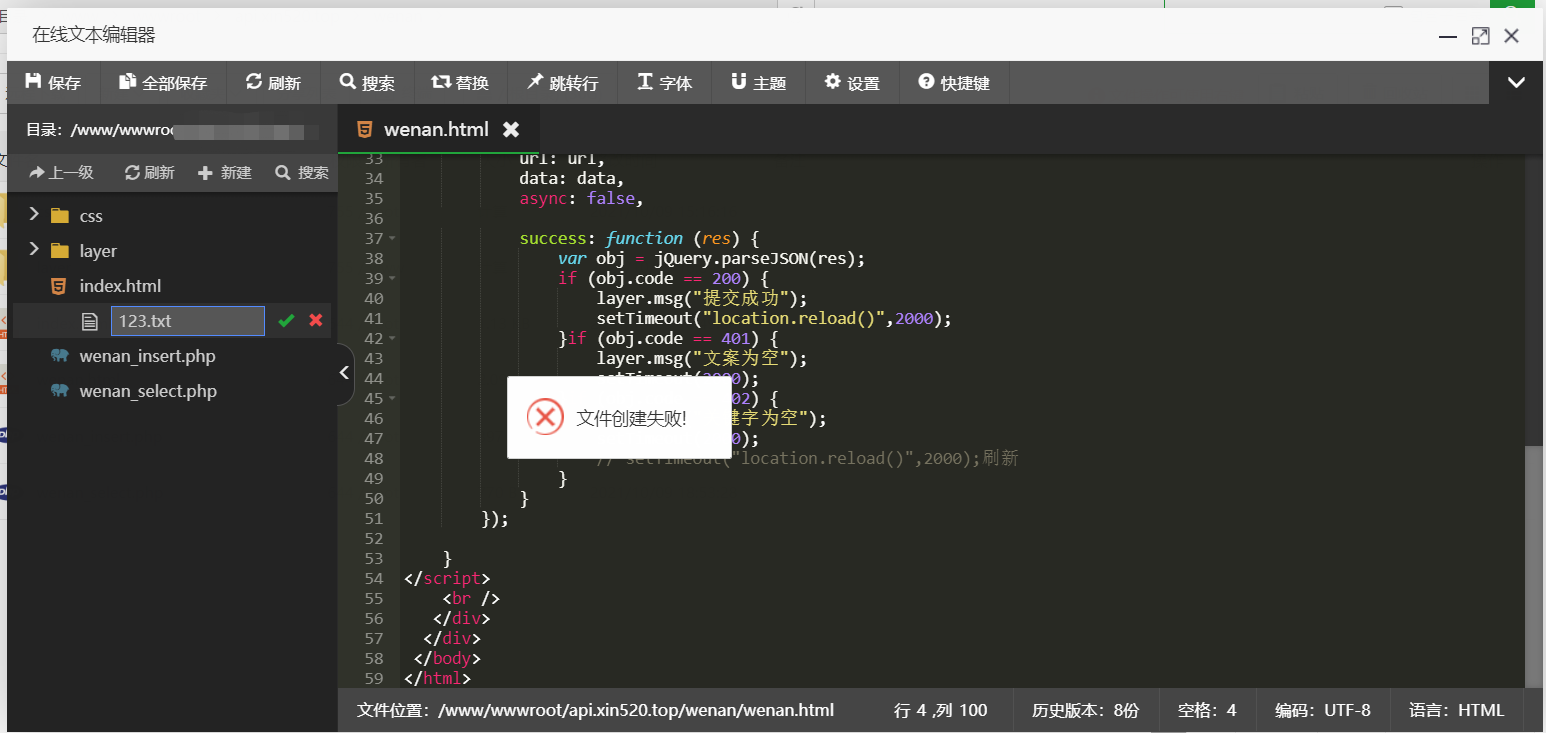Click 'async: false,' code line
1546x733 pixels.
581,198
